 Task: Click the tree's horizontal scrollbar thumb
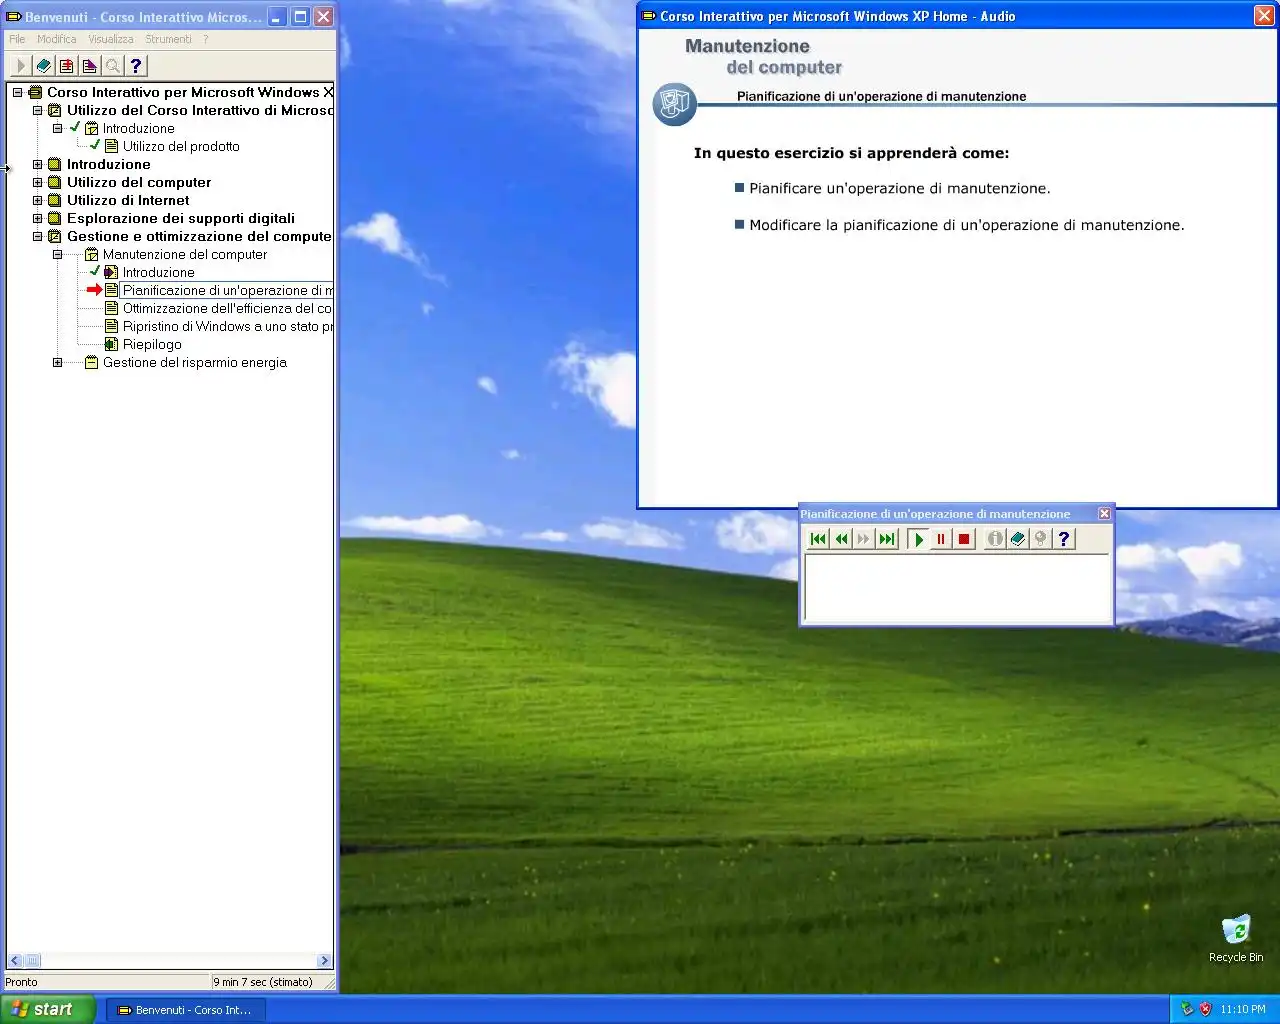point(33,961)
